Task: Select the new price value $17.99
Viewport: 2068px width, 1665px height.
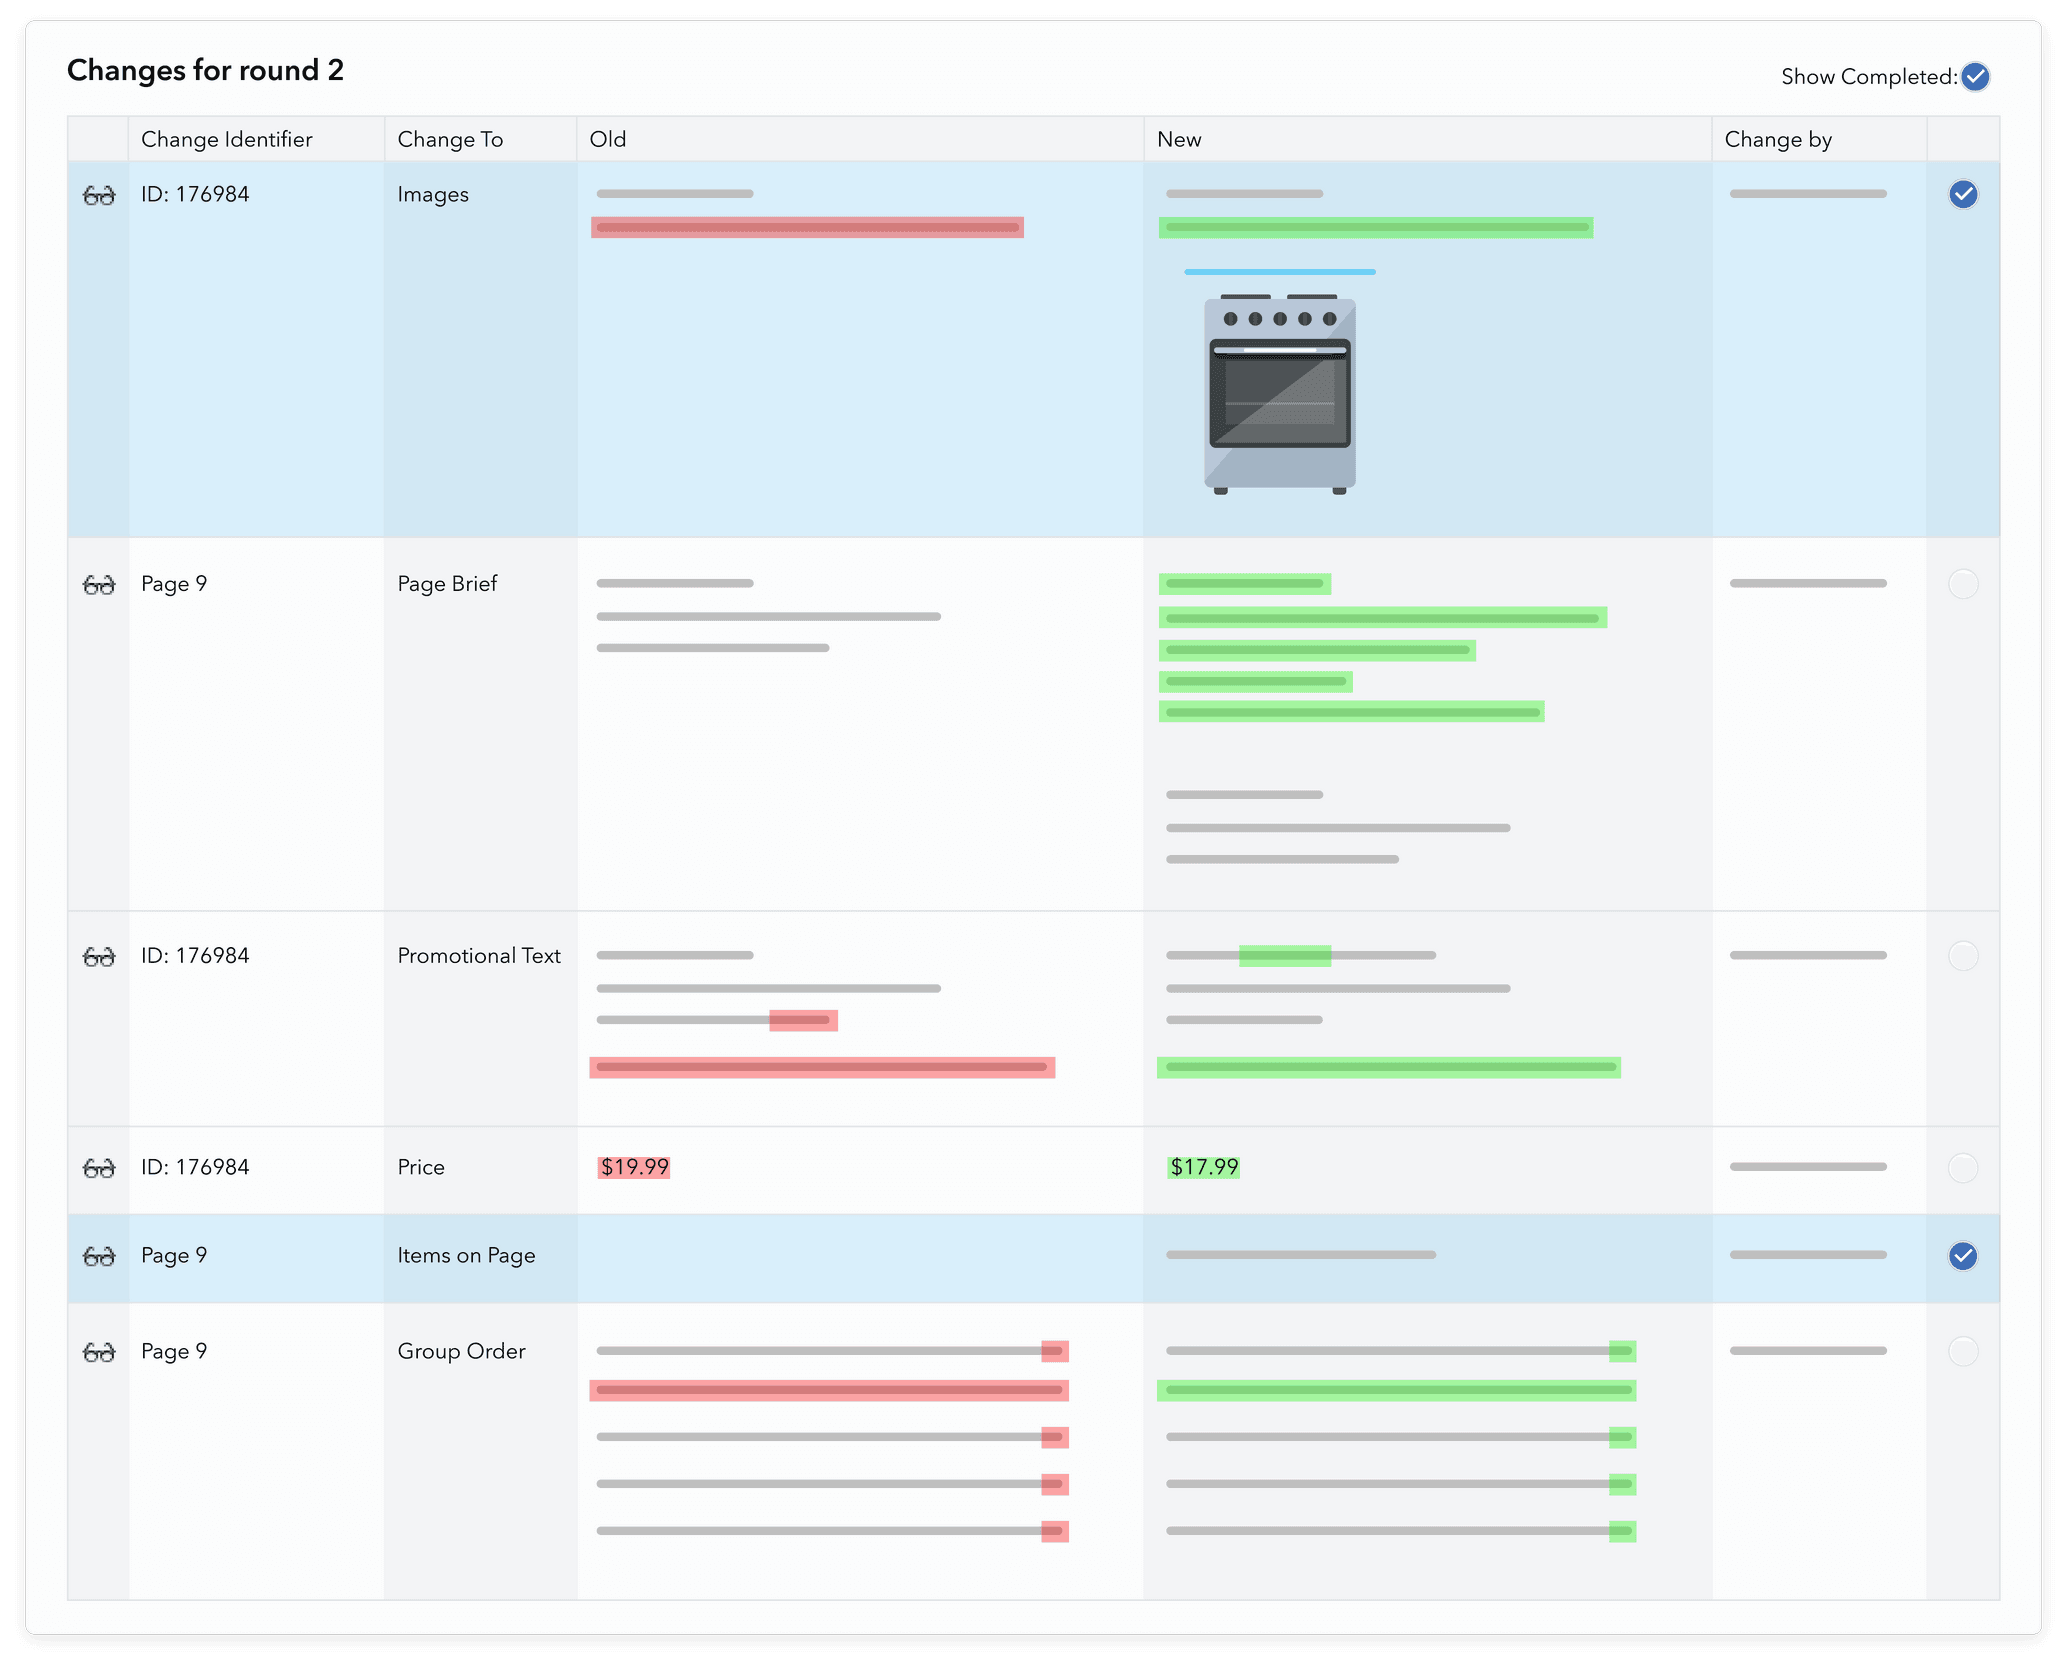Action: 1204,1167
